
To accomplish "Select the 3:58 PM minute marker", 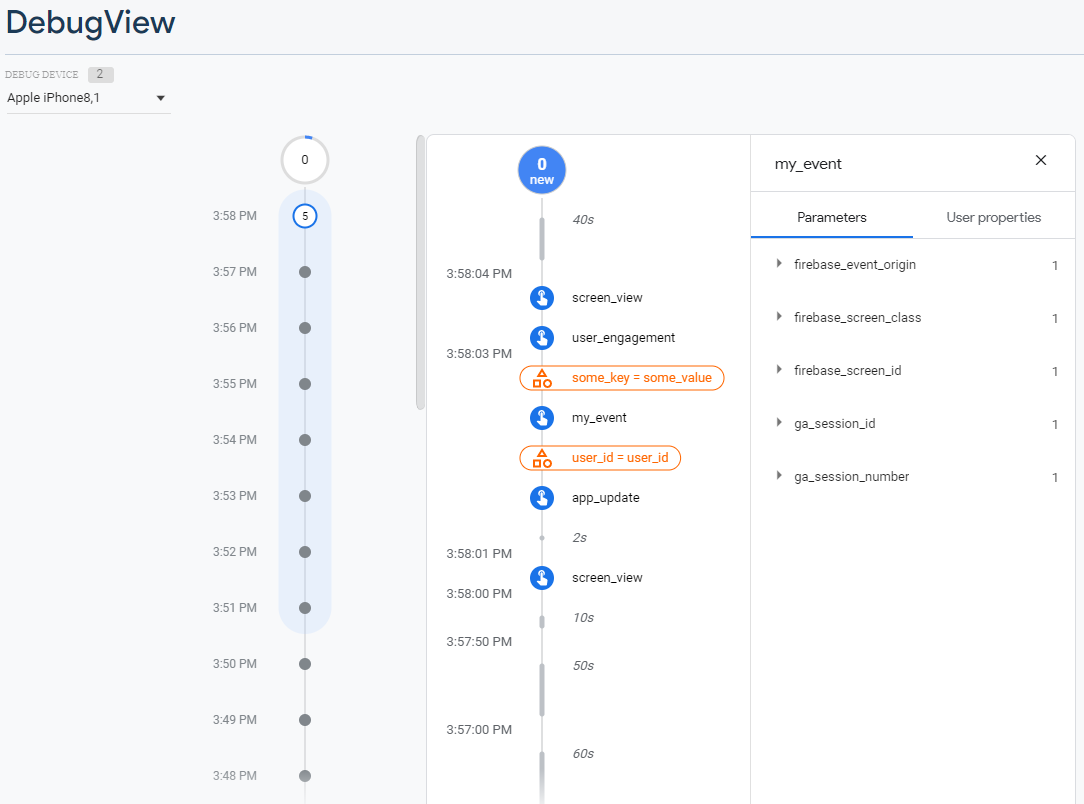I will point(305,216).
